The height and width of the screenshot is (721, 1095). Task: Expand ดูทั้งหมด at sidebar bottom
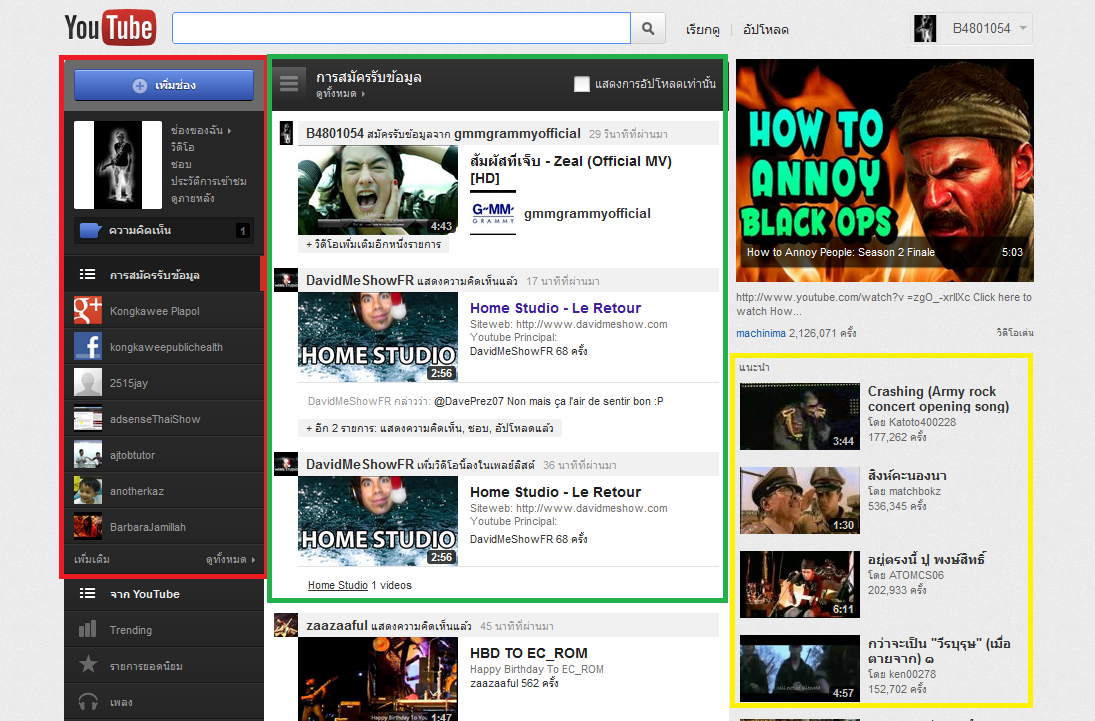click(230, 560)
